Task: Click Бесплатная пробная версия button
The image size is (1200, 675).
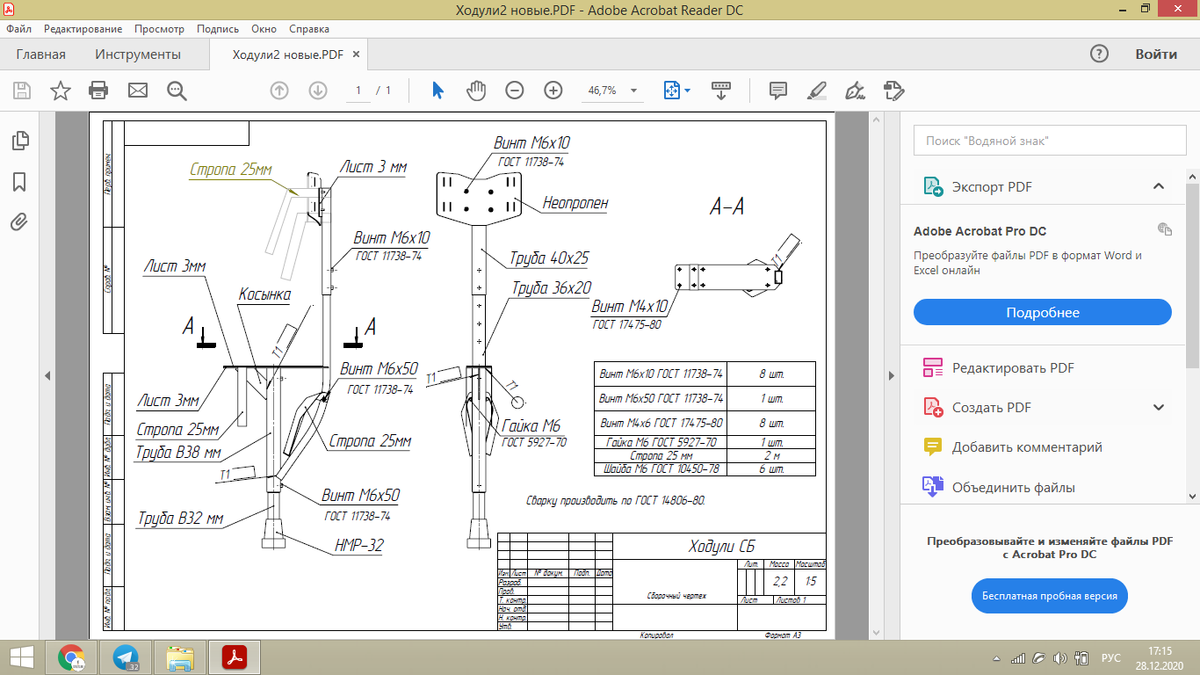Action: click(1049, 596)
